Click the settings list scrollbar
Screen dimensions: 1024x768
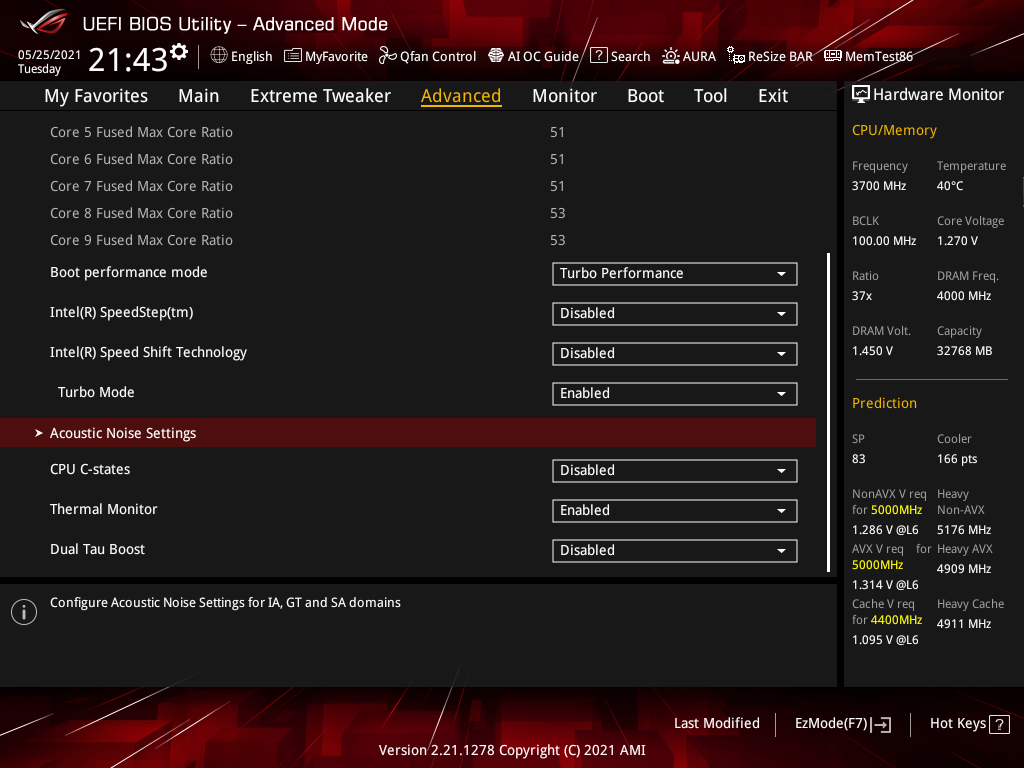pyautogui.click(x=828, y=413)
